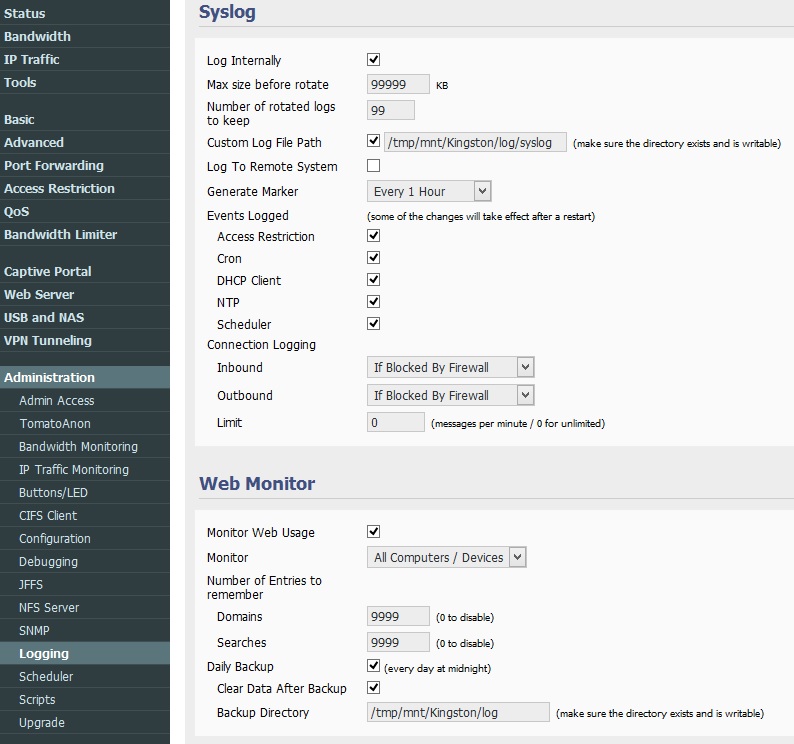Screen dimensions: 794x744
Task: Open the Captive Portal section
Action: [x=85, y=271]
